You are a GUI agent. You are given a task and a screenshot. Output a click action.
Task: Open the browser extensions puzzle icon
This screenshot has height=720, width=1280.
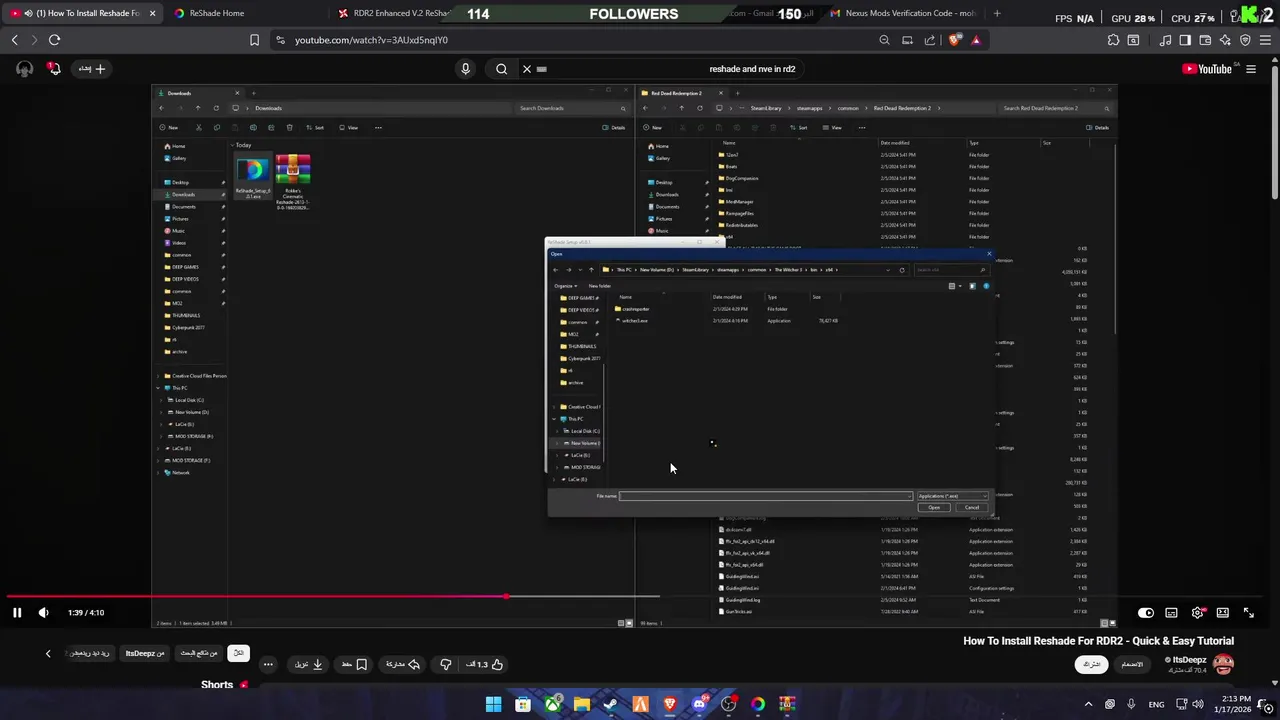click(1113, 40)
